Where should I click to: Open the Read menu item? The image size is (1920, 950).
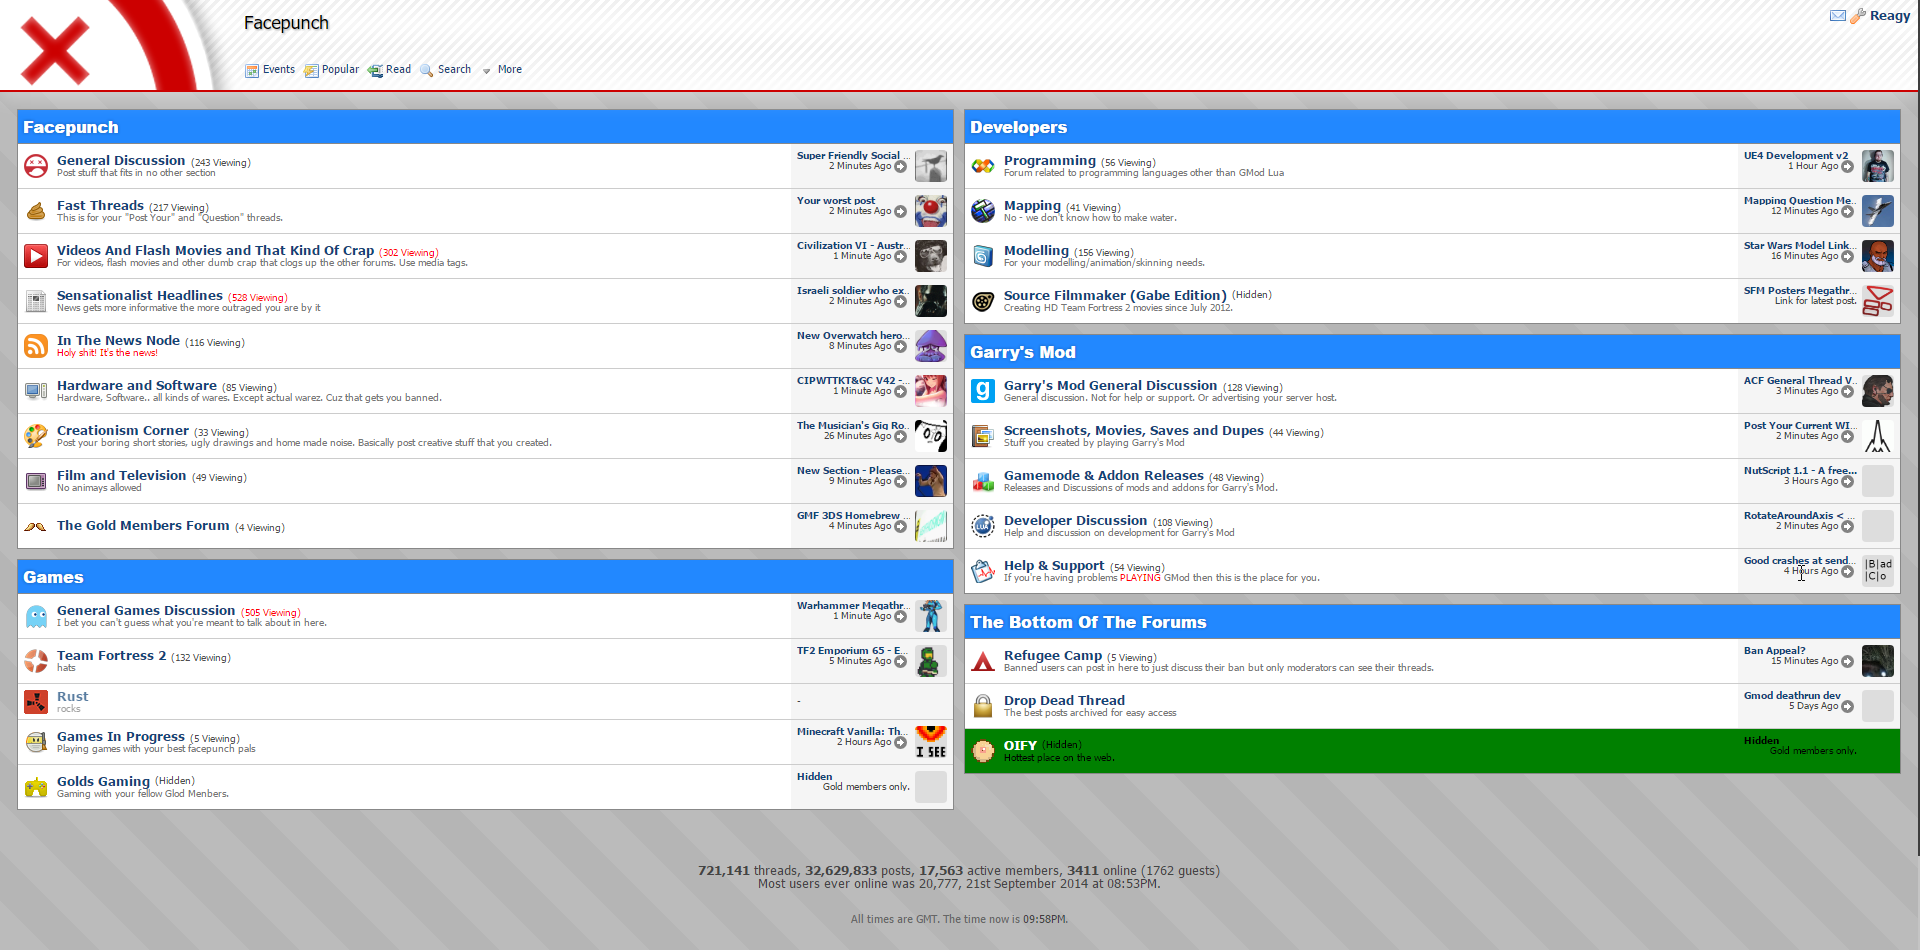pos(390,70)
